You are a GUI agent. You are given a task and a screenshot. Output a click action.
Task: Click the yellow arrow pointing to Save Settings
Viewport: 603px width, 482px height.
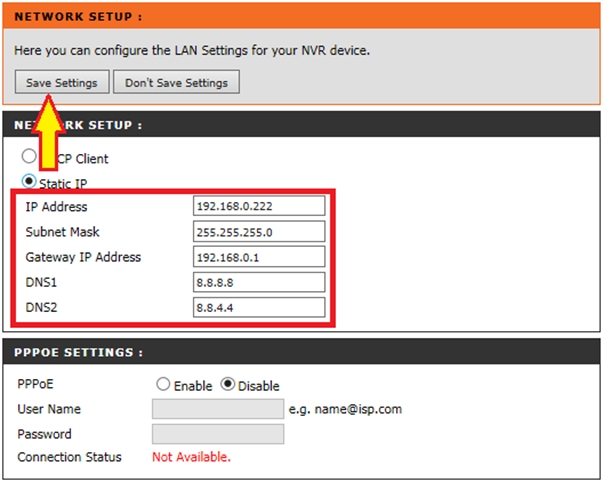[x=47, y=125]
